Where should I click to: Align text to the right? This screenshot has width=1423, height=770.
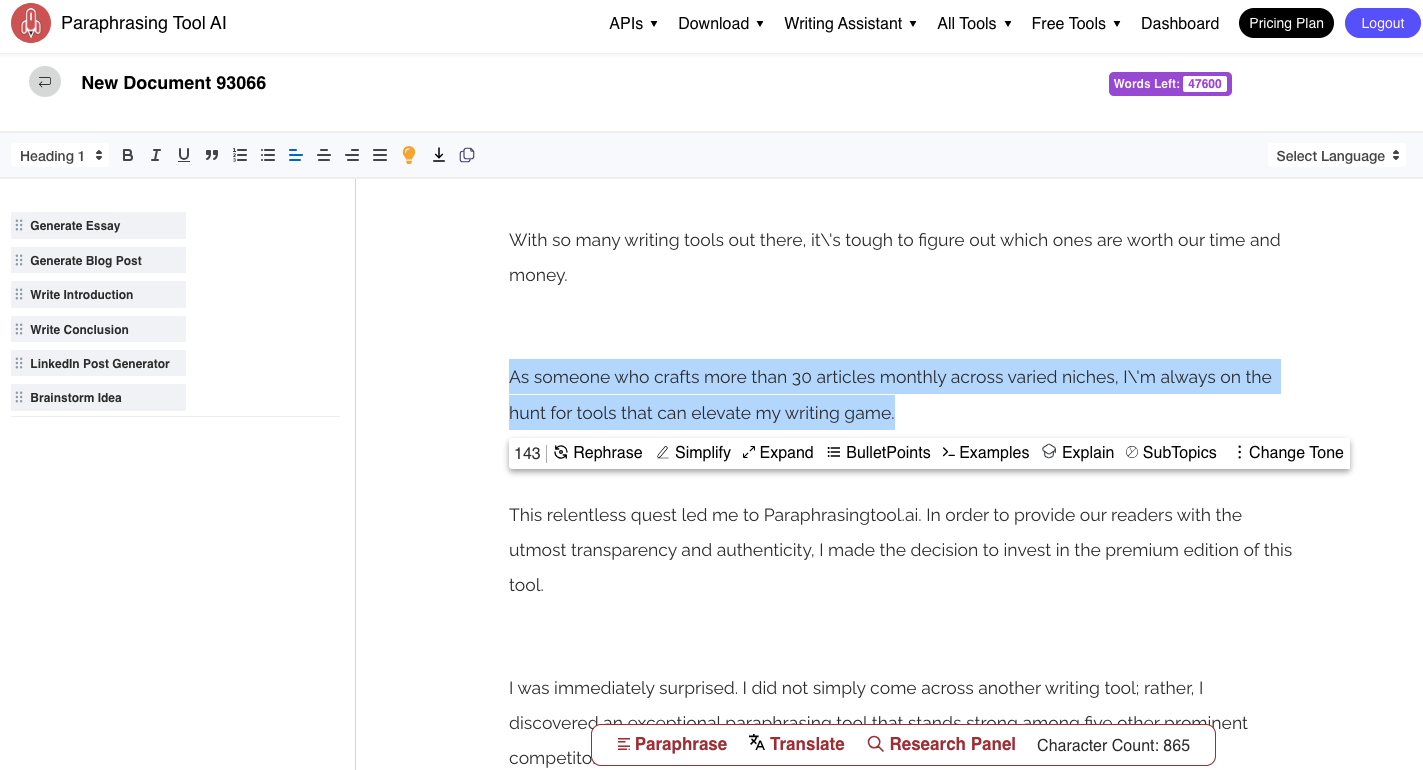[352, 155]
